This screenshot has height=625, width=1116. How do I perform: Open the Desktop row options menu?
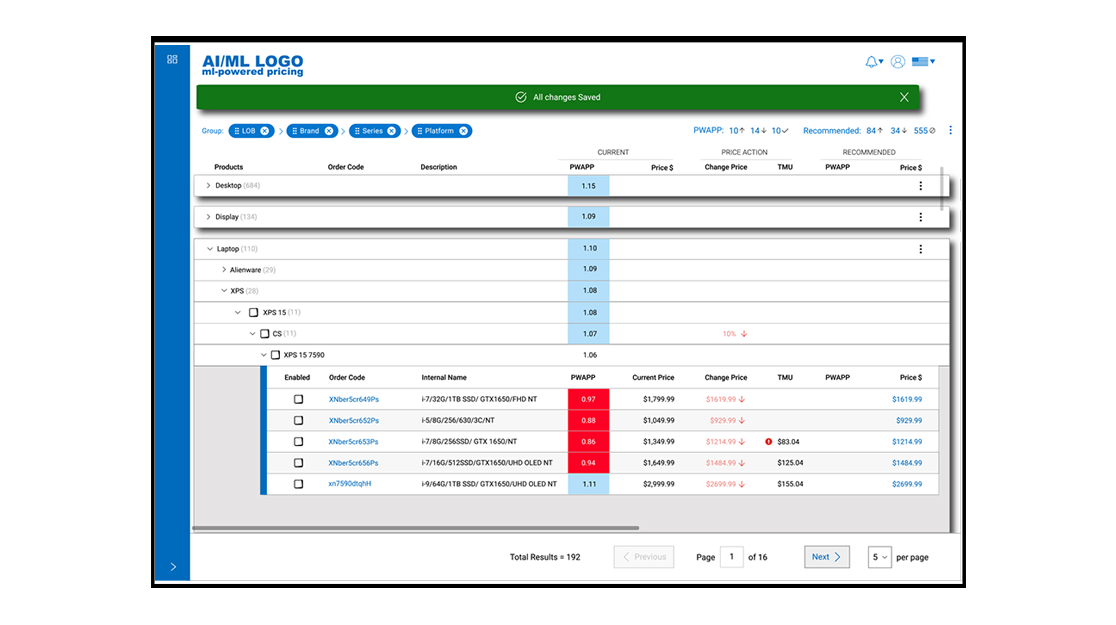click(x=920, y=186)
